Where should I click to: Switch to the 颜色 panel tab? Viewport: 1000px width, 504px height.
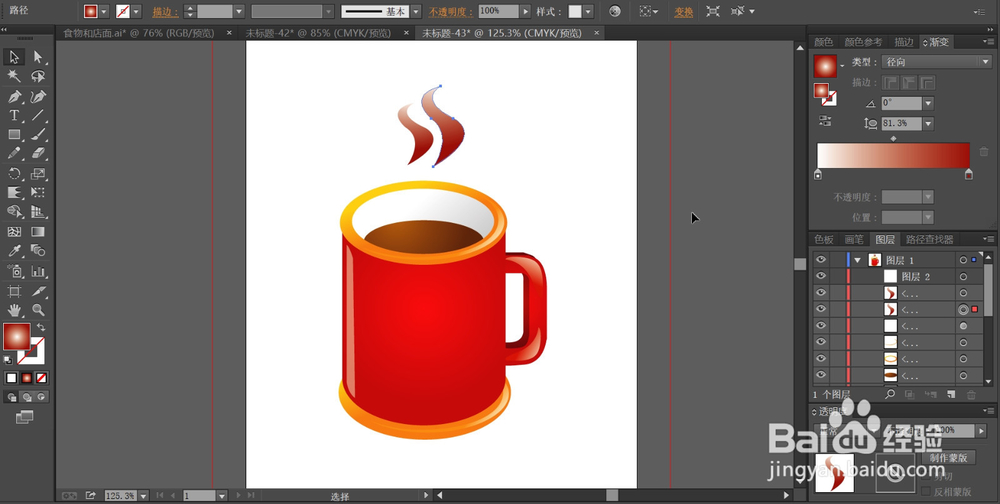[x=823, y=42]
